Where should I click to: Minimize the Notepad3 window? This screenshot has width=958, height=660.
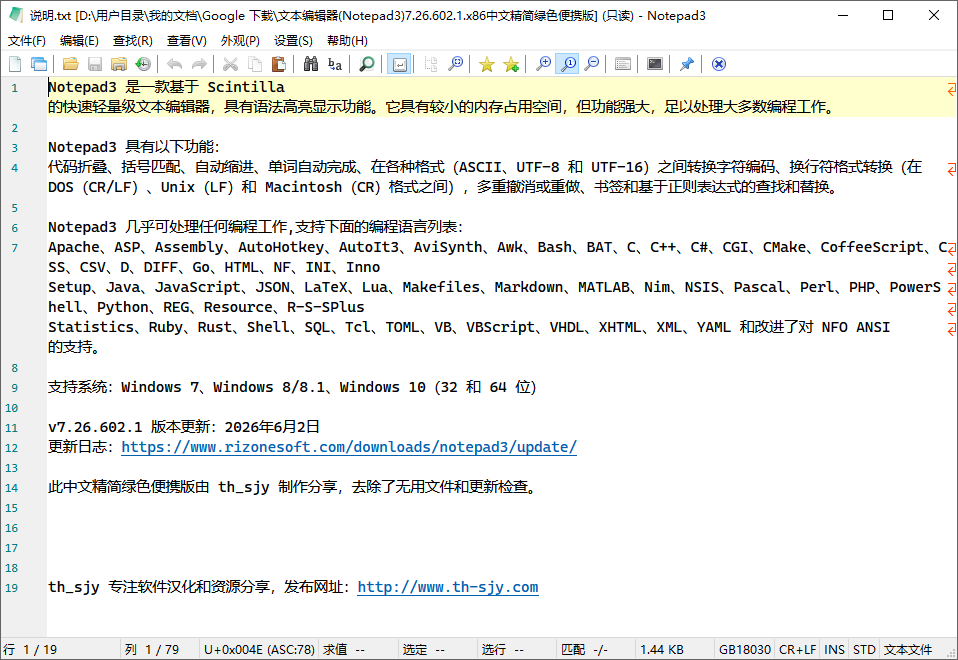(843, 15)
